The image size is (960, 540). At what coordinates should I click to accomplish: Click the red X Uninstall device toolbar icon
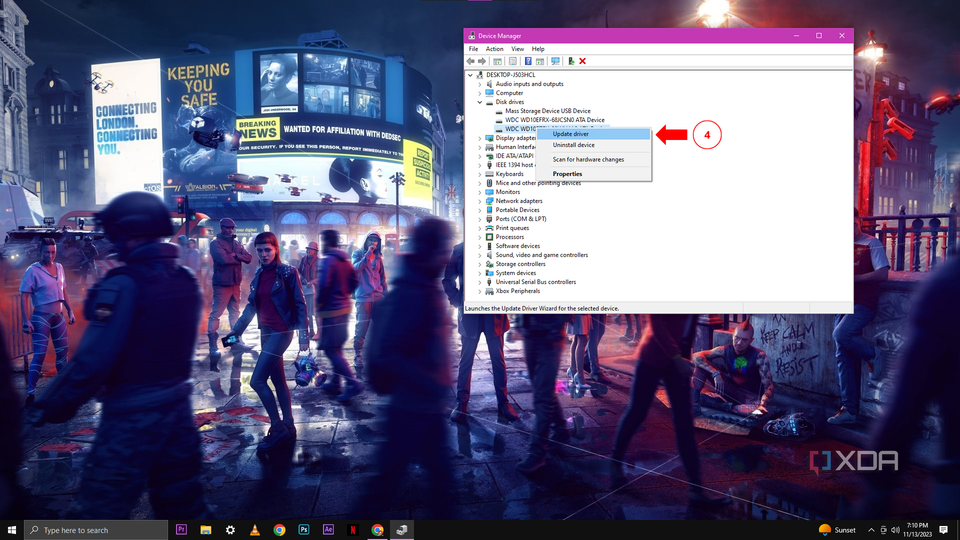tap(582, 61)
